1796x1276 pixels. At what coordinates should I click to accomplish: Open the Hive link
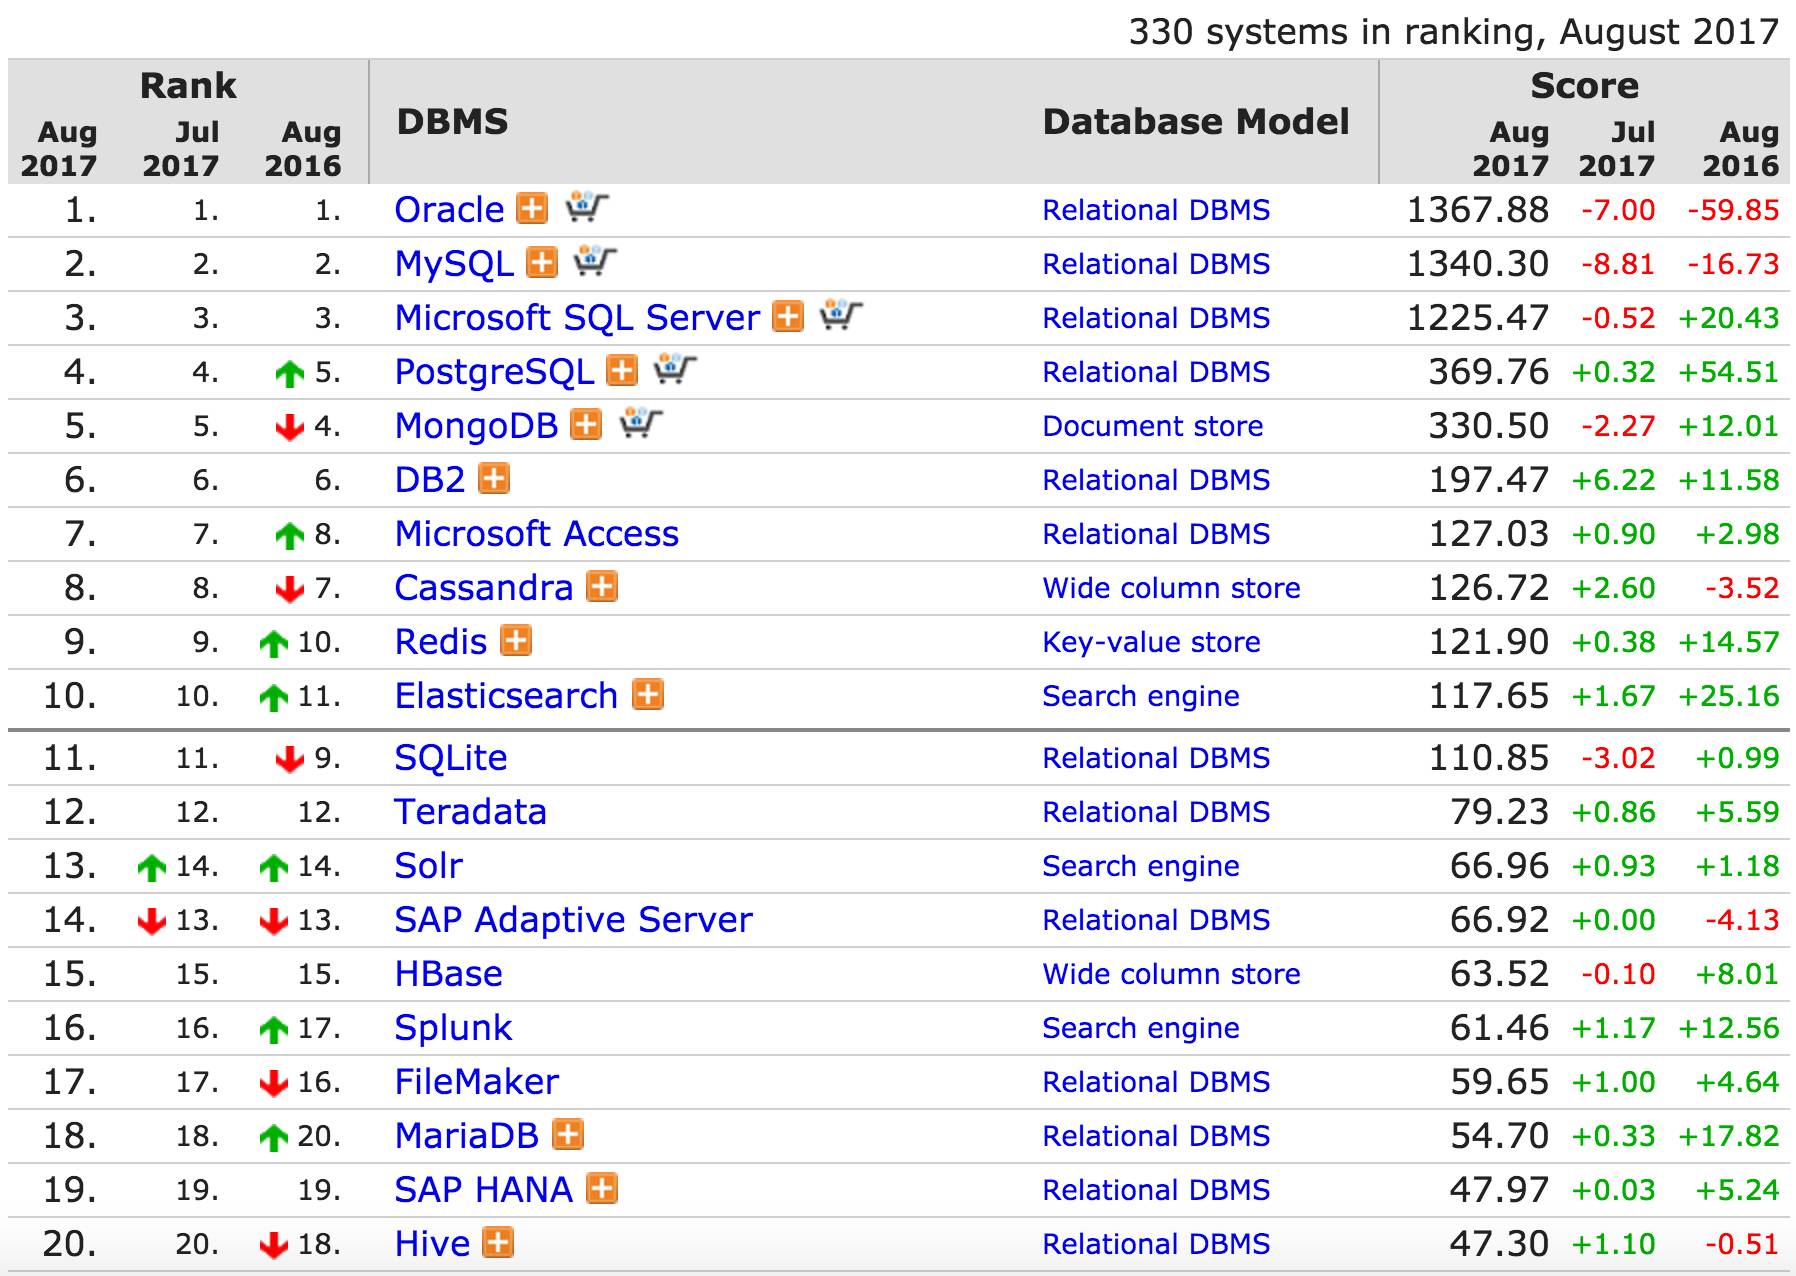coord(433,1244)
